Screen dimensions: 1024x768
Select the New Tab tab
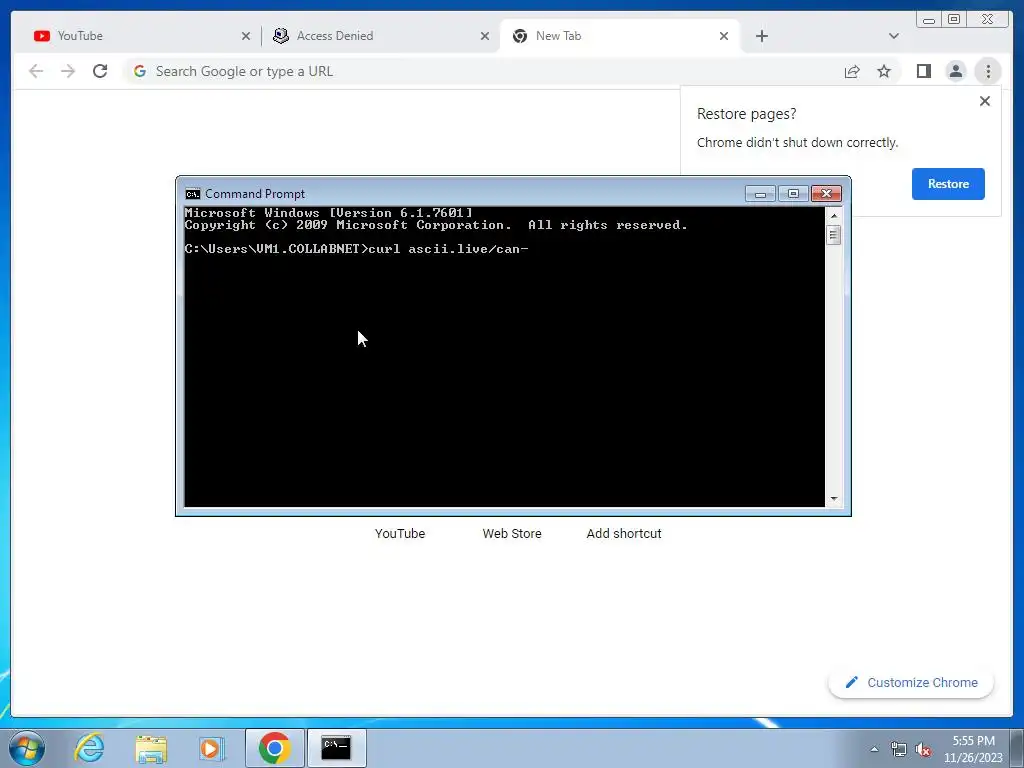click(x=620, y=36)
